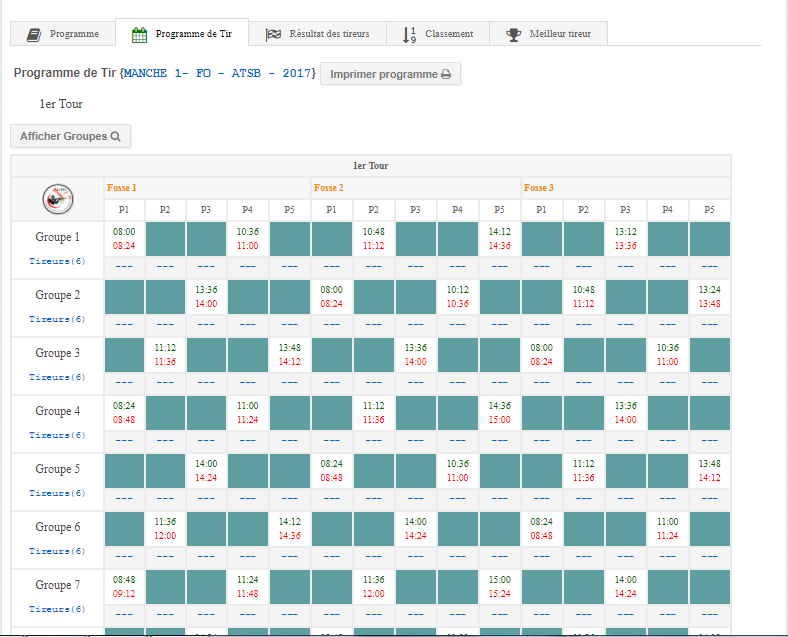
Task: Open Tireurs(6) link under Groupe 7
Action: (57, 609)
